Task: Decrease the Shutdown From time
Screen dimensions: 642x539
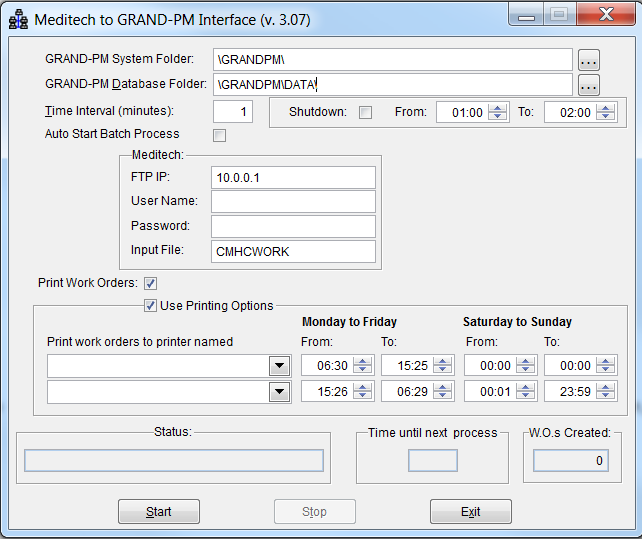Action: 497,116
